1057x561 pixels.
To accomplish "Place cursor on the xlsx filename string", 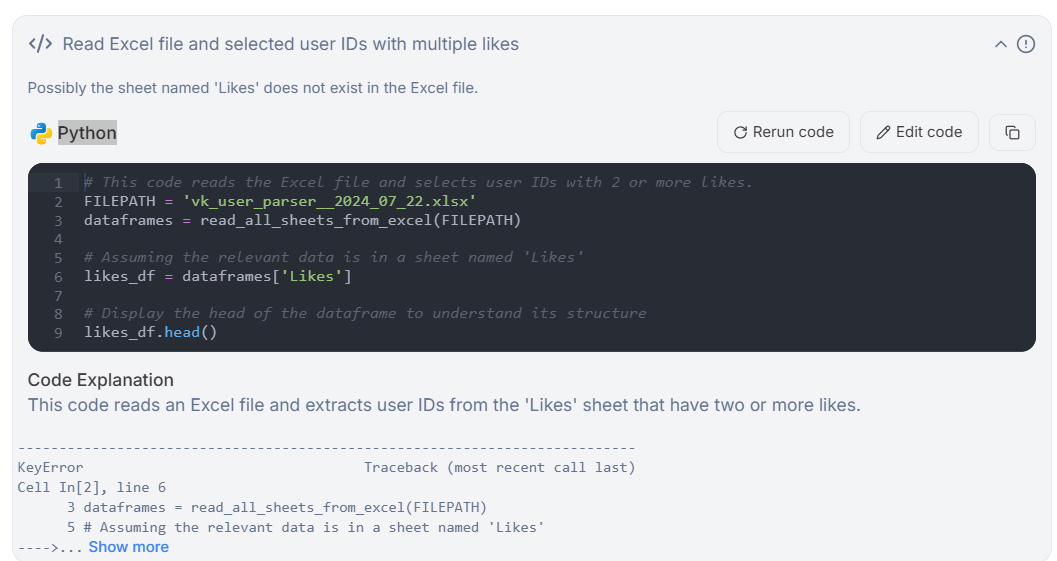I will 329,201.
